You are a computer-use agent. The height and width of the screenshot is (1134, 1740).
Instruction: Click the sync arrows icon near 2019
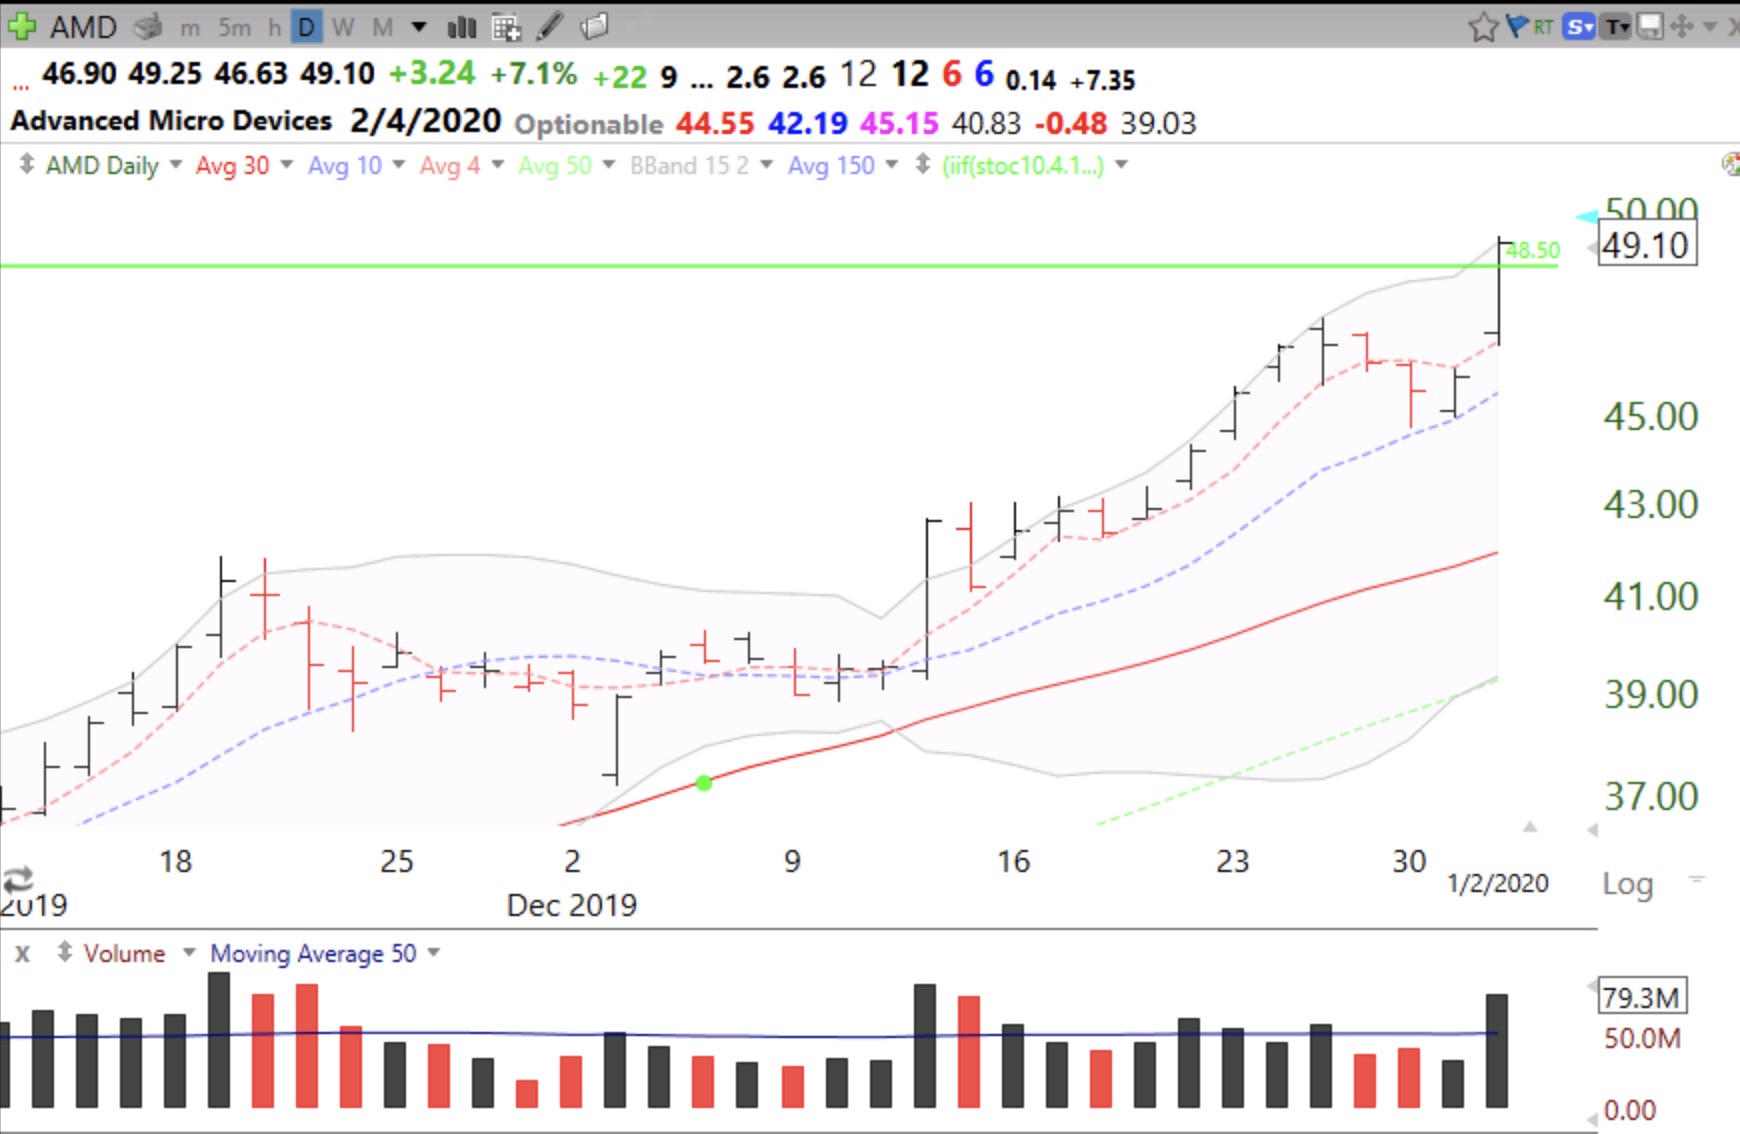(x=18, y=880)
